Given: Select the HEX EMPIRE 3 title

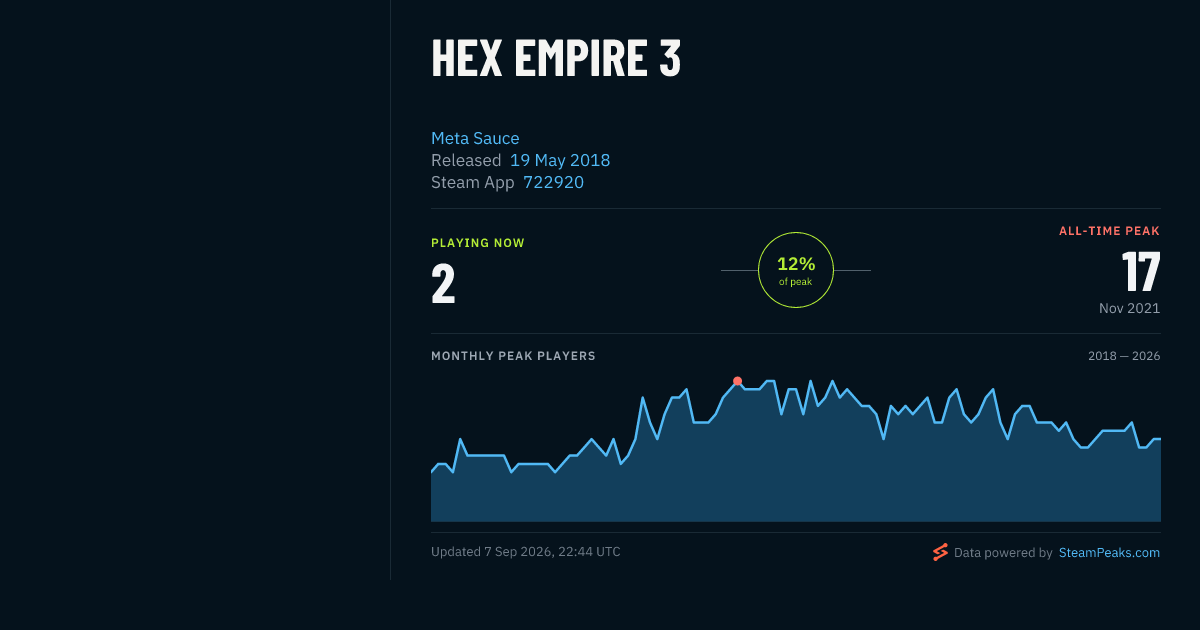Looking at the screenshot, I should (556, 59).
